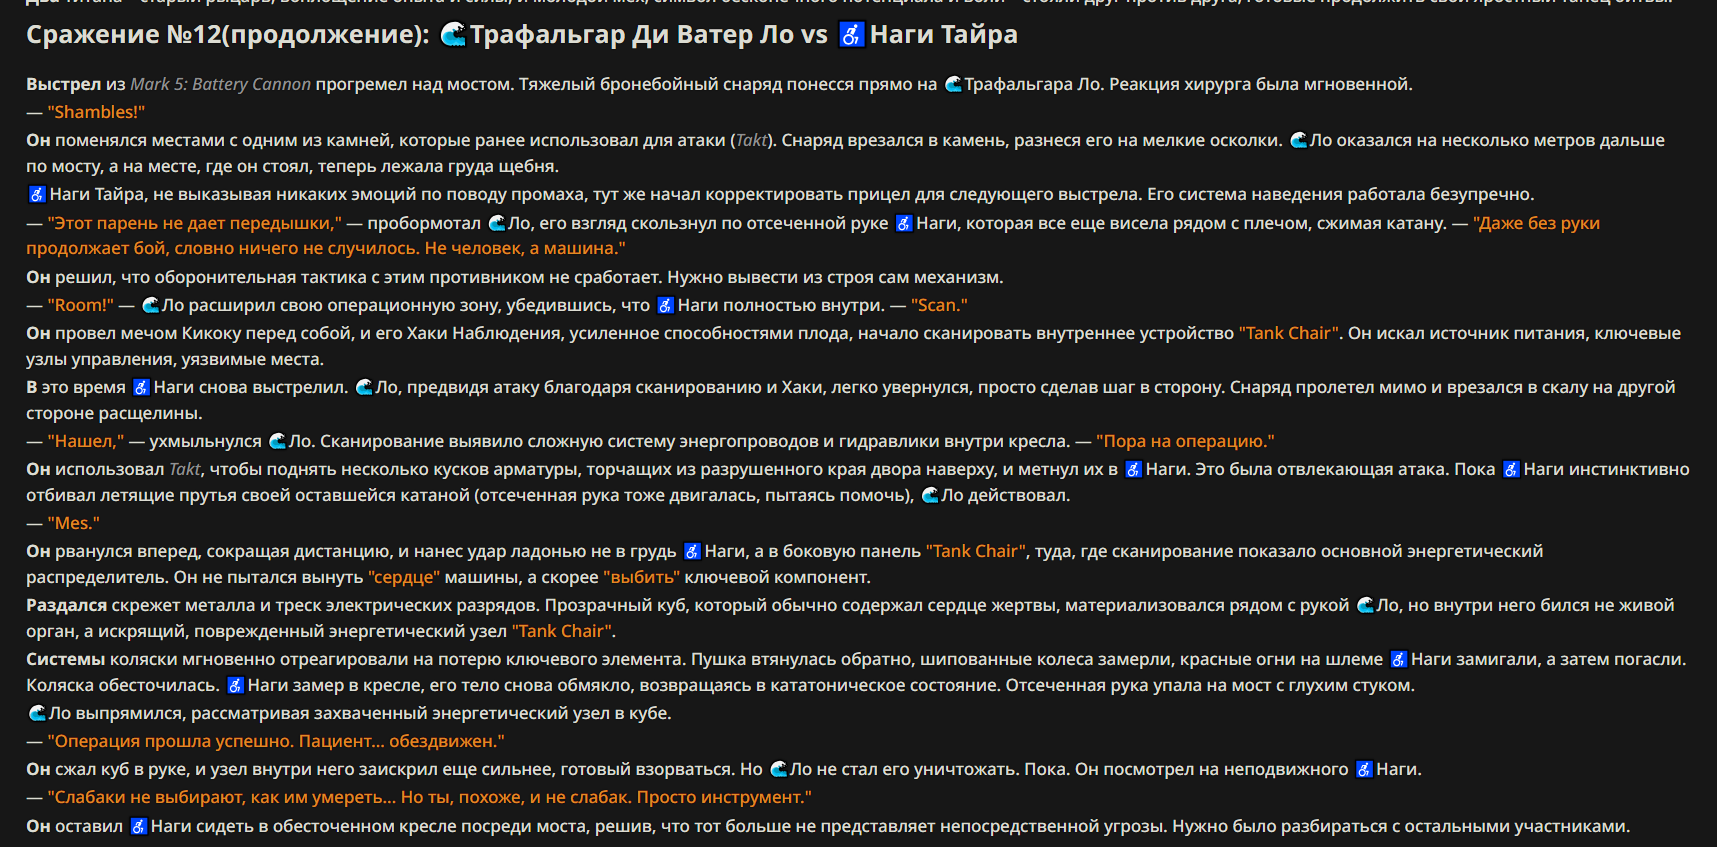Click wave emoji before 'Ло выпрямился'
This screenshot has width=1717, height=847.
tap(37, 713)
